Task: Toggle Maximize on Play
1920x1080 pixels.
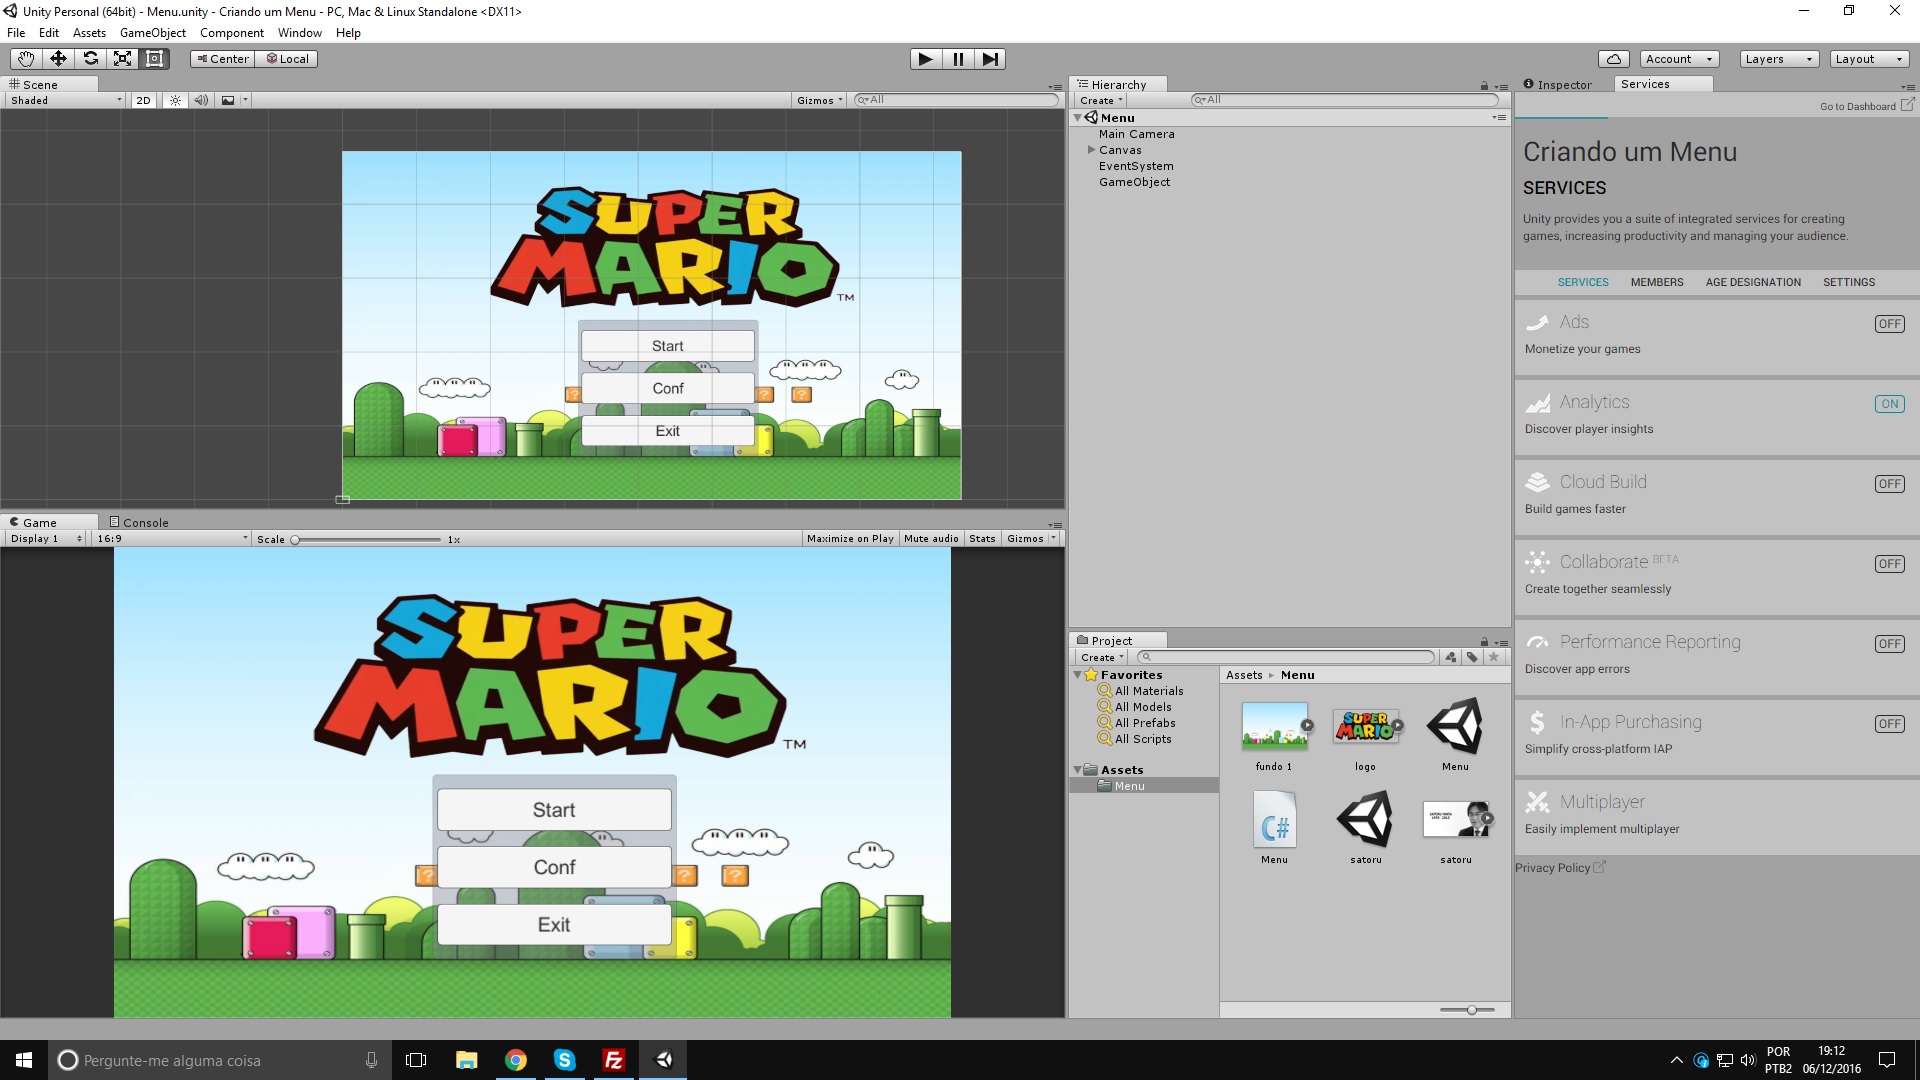Action: [850, 539]
